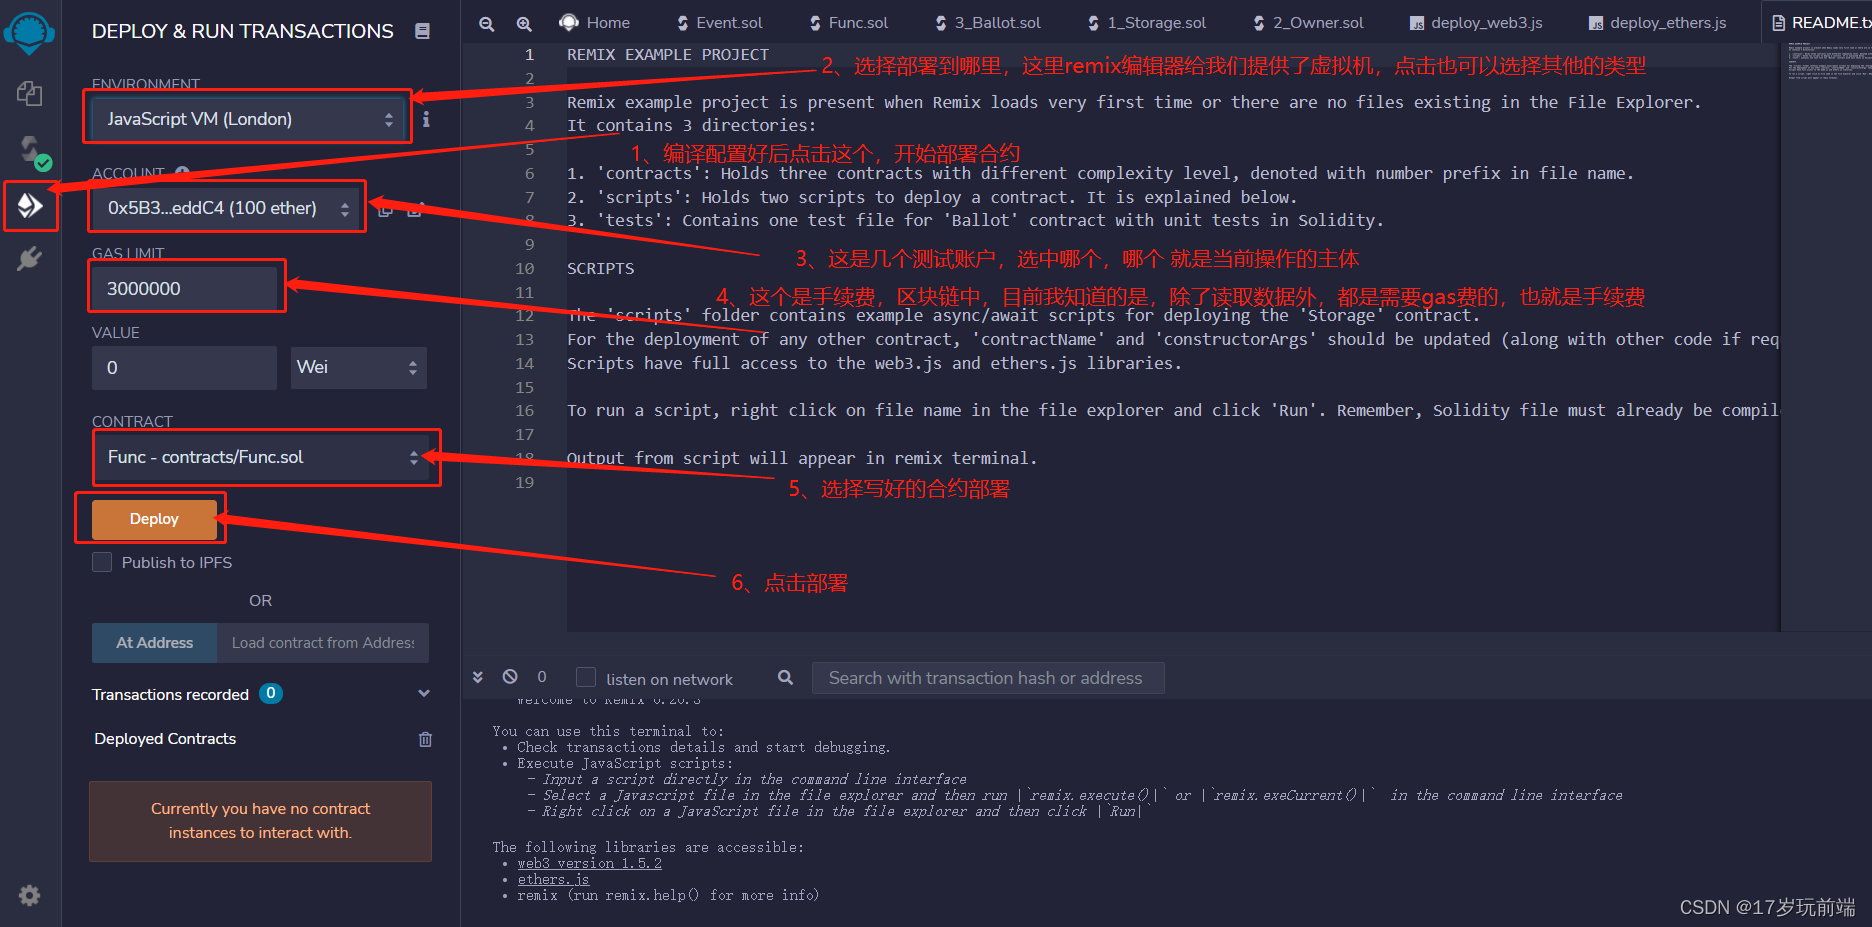Image resolution: width=1872 pixels, height=927 pixels.
Task: Click the environment info icon
Action: click(426, 119)
